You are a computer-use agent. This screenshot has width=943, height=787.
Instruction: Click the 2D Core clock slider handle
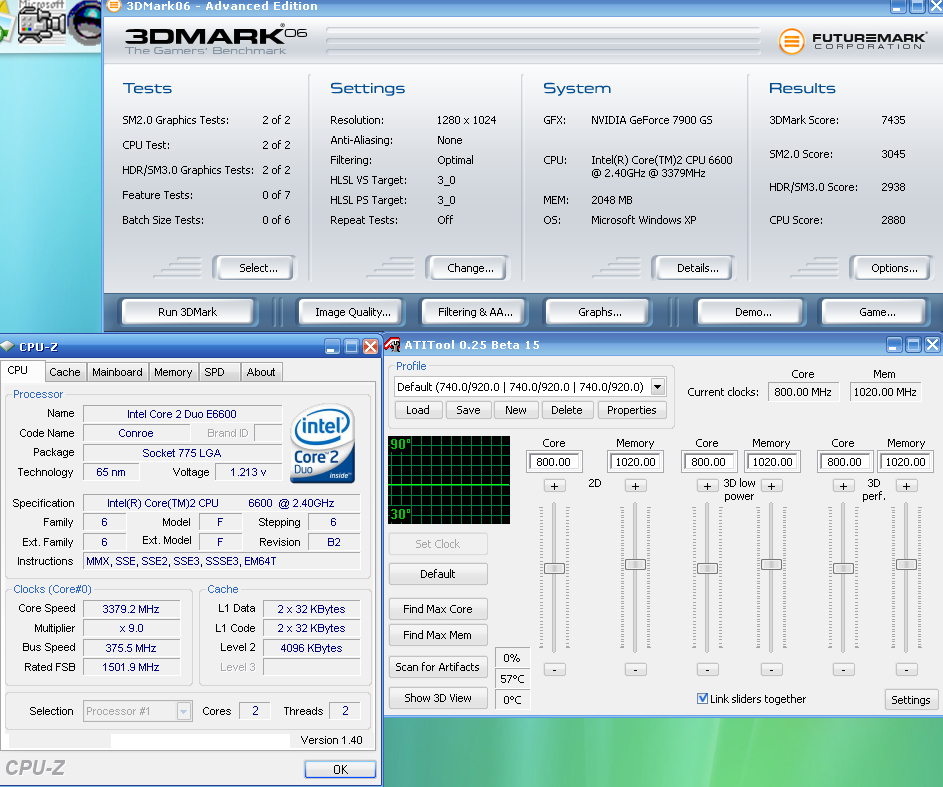(554, 568)
